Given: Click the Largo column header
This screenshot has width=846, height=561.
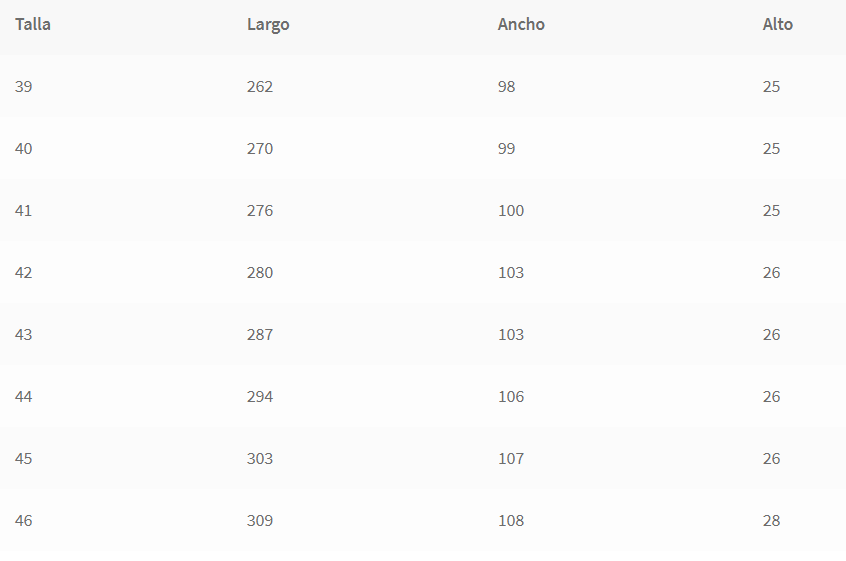Looking at the screenshot, I should point(268,24).
